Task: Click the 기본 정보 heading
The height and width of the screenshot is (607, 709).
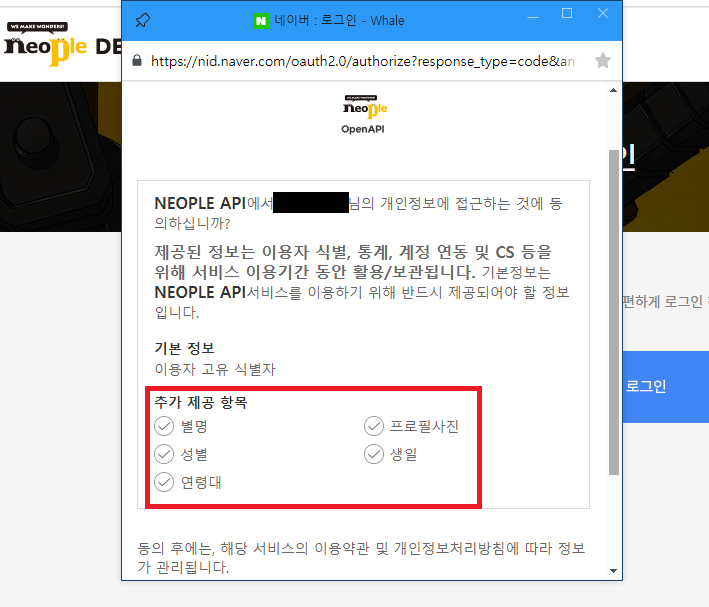Action: click(x=184, y=348)
